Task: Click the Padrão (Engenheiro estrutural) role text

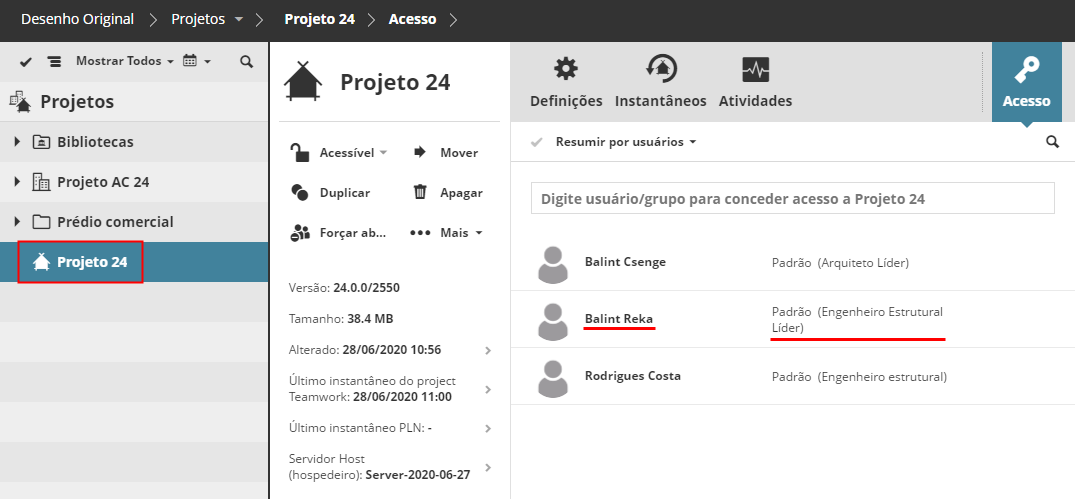Action: (x=860, y=376)
